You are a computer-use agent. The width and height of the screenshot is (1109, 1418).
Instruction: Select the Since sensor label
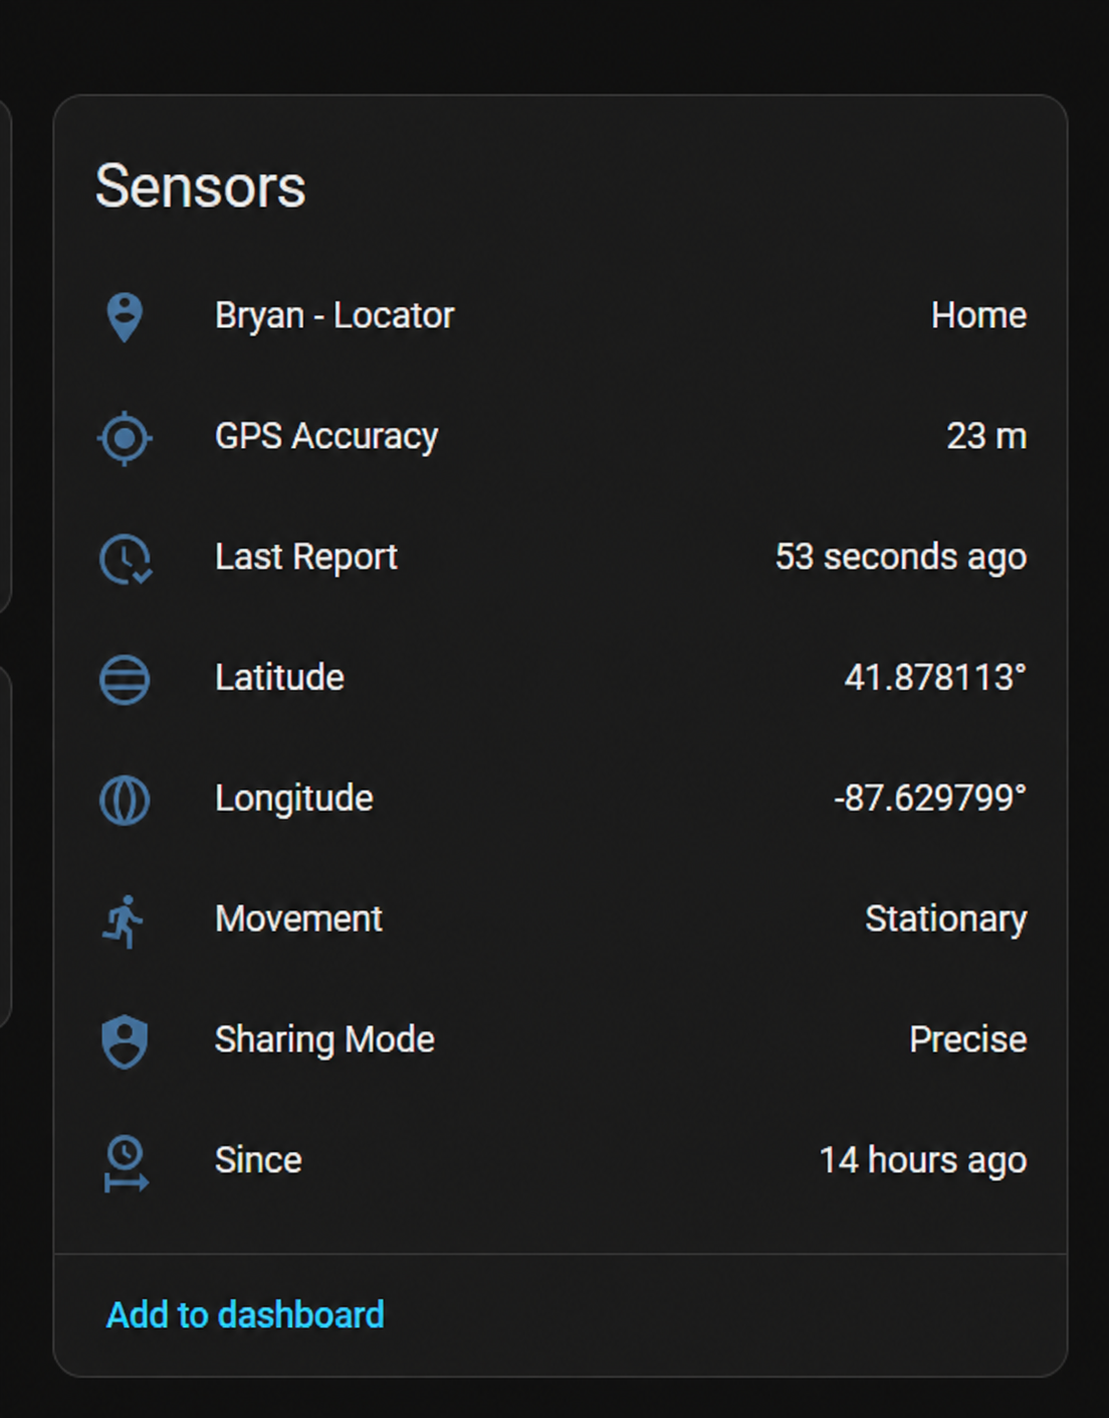pos(258,1161)
